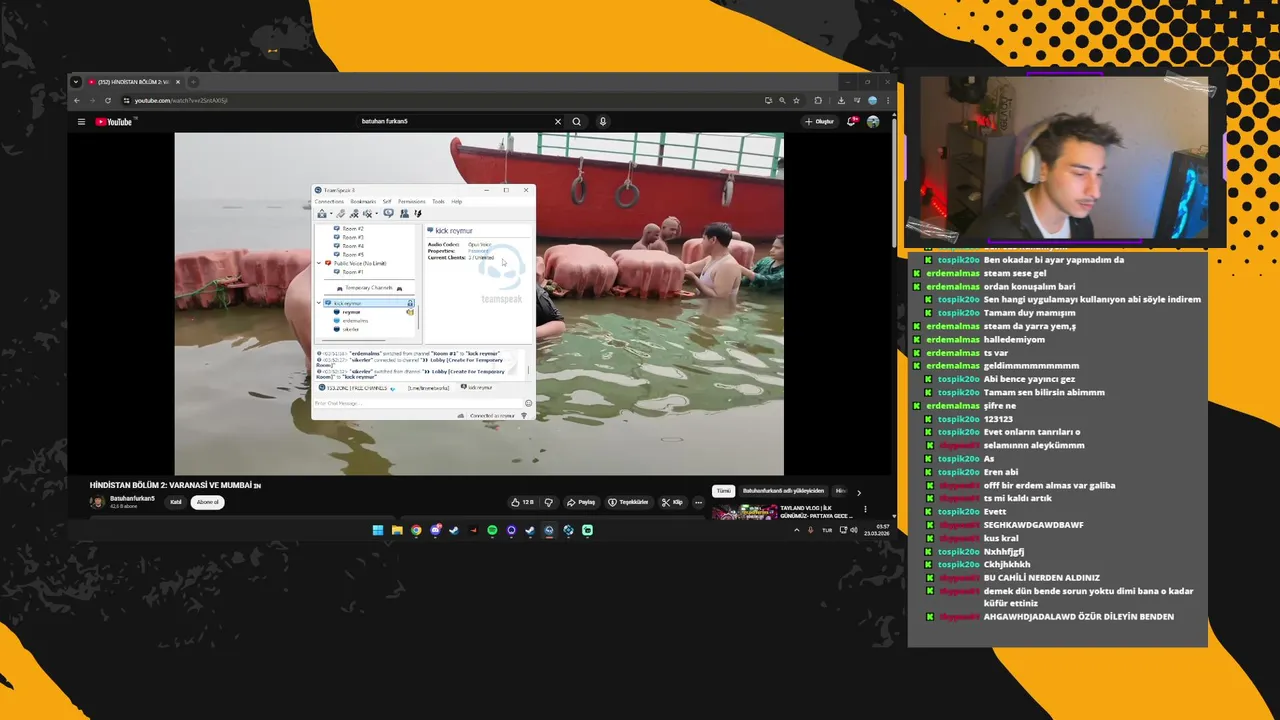
Task: Open YouTube account avatar menu
Action: (873, 122)
